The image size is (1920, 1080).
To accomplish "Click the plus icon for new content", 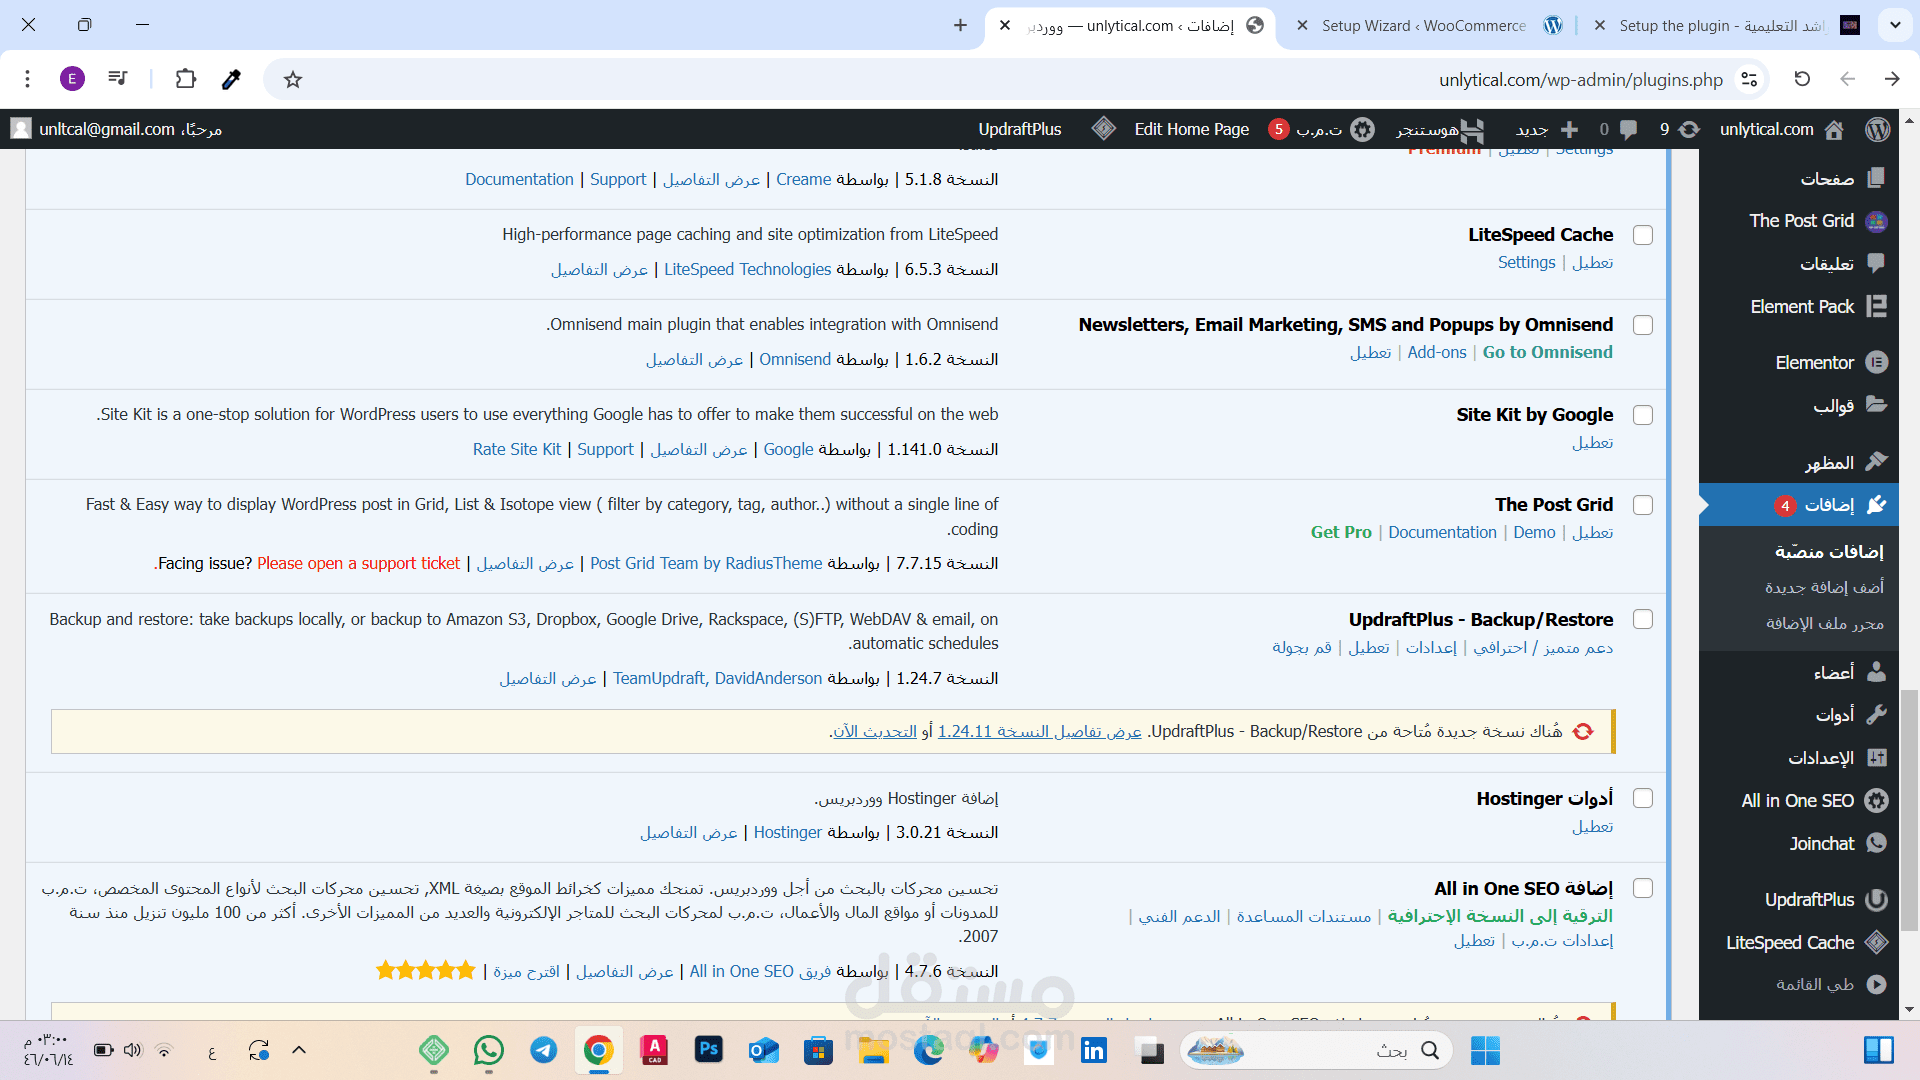I will click(x=1569, y=129).
